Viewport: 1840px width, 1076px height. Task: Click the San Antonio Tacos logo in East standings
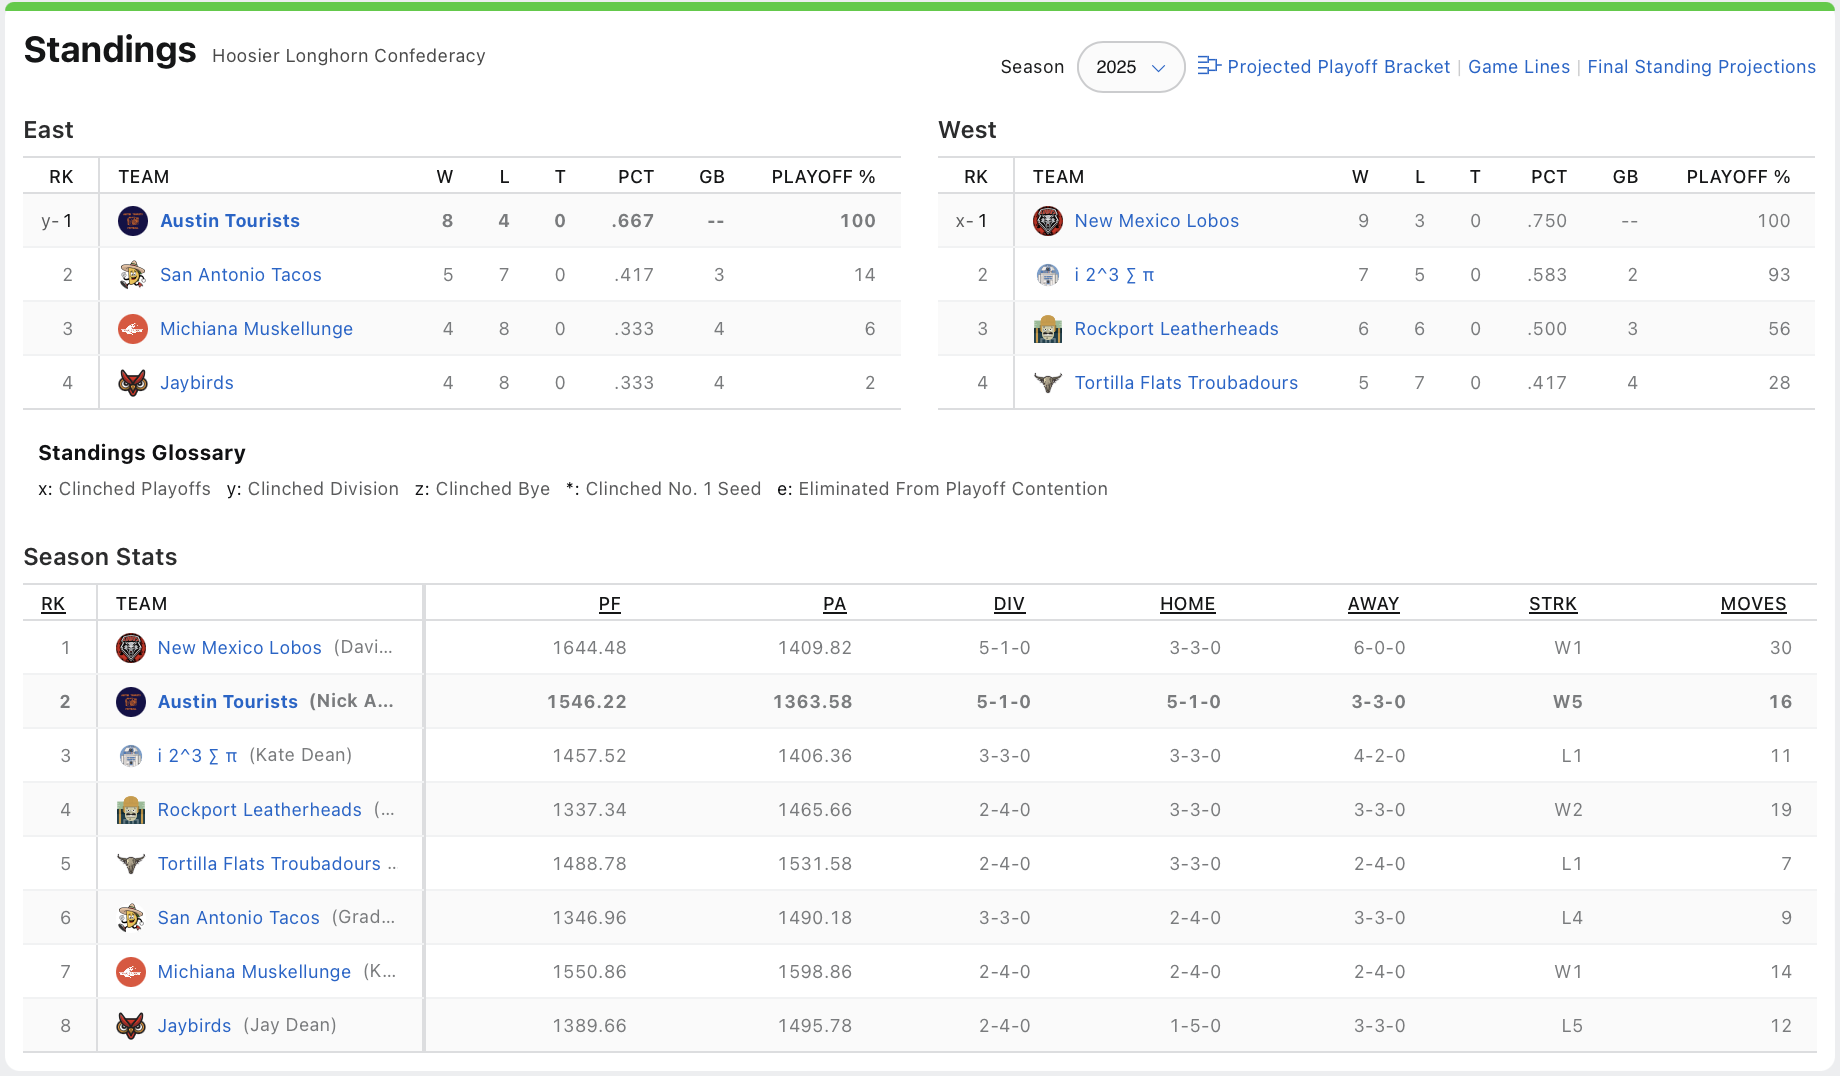click(x=133, y=275)
